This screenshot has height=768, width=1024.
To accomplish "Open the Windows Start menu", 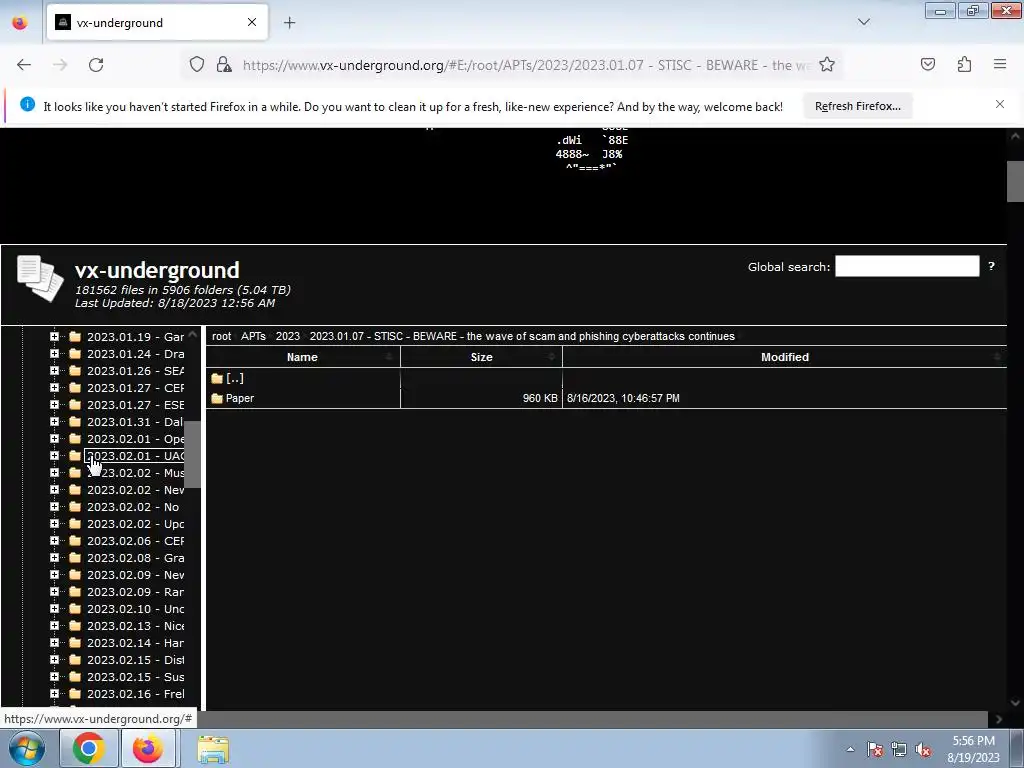I will coord(26,748).
